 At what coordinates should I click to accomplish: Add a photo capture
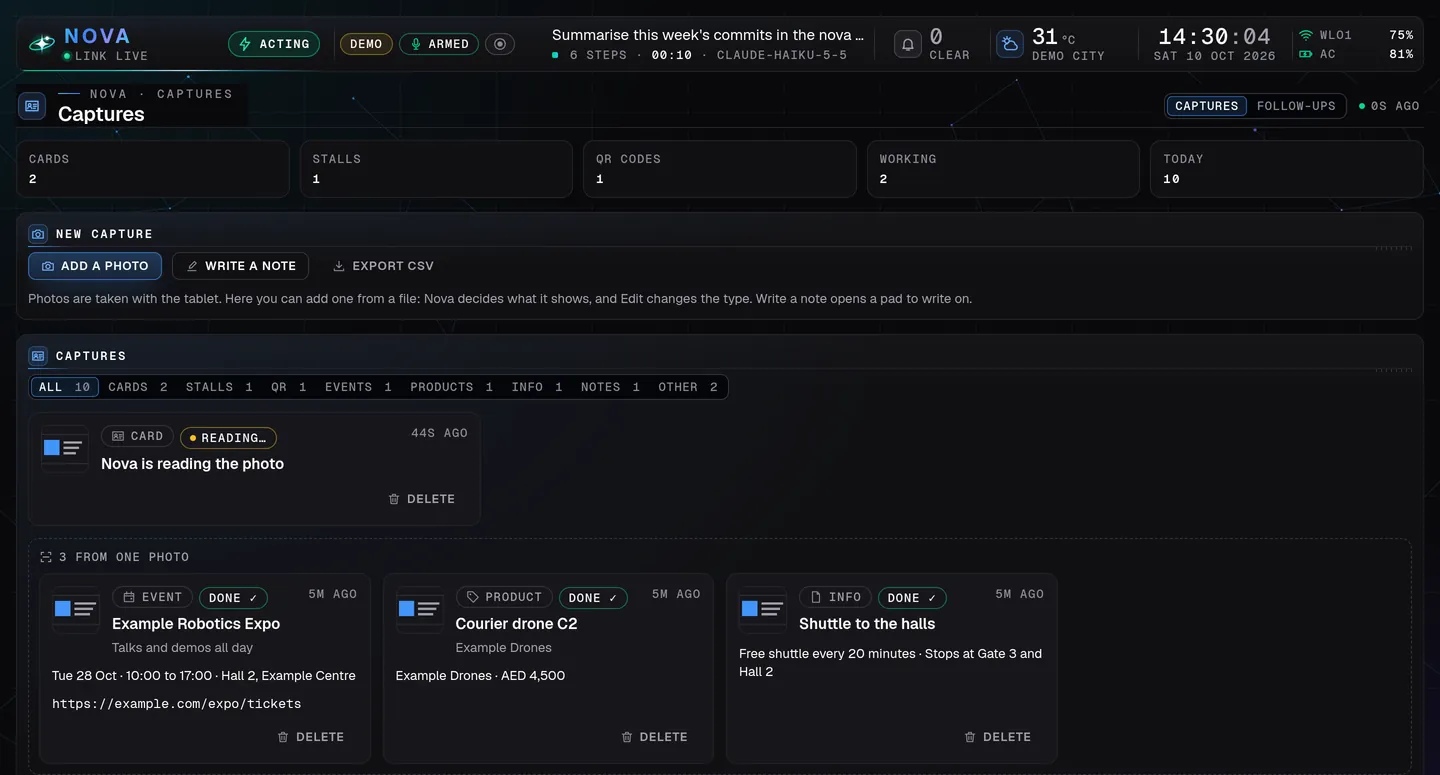pos(95,266)
